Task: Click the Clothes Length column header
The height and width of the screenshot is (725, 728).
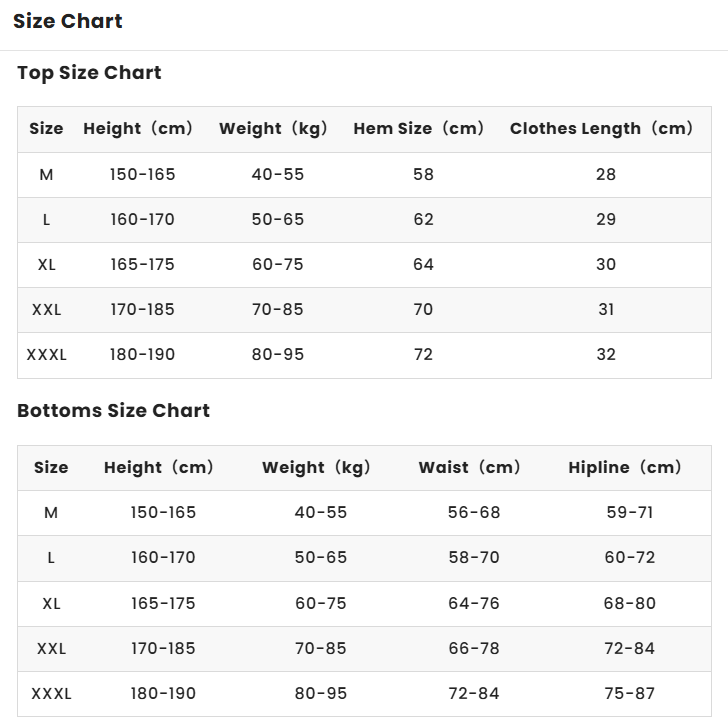Action: tap(601, 129)
